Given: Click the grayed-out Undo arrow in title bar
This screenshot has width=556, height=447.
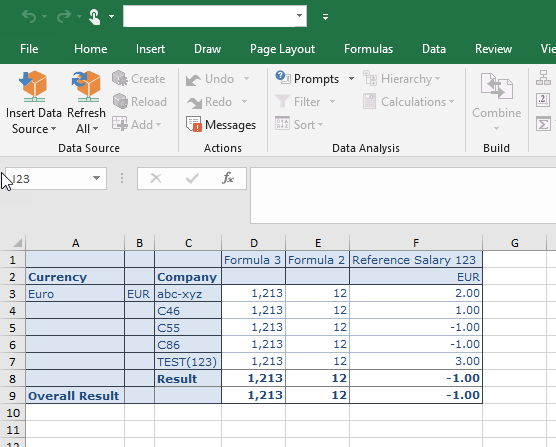Looking at the screenshot, I should pyautogui.click(x=29, y=16).
